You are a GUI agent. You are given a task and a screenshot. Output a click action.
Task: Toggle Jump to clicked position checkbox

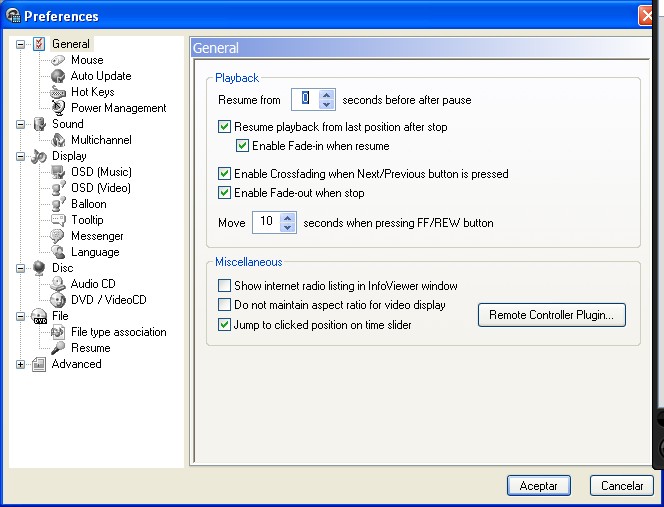[224, 325]
